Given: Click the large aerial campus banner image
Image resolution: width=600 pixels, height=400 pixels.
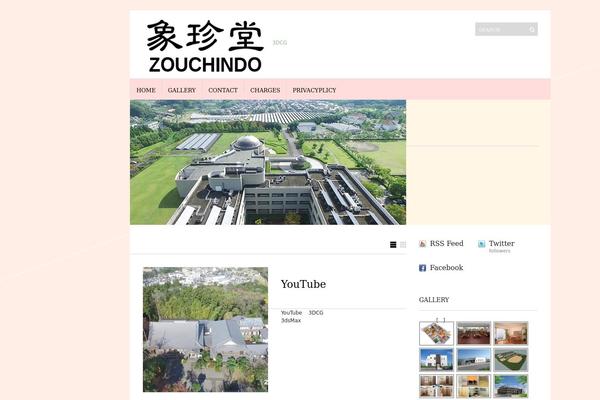Looking at the screenshot, I should (268, 162).
